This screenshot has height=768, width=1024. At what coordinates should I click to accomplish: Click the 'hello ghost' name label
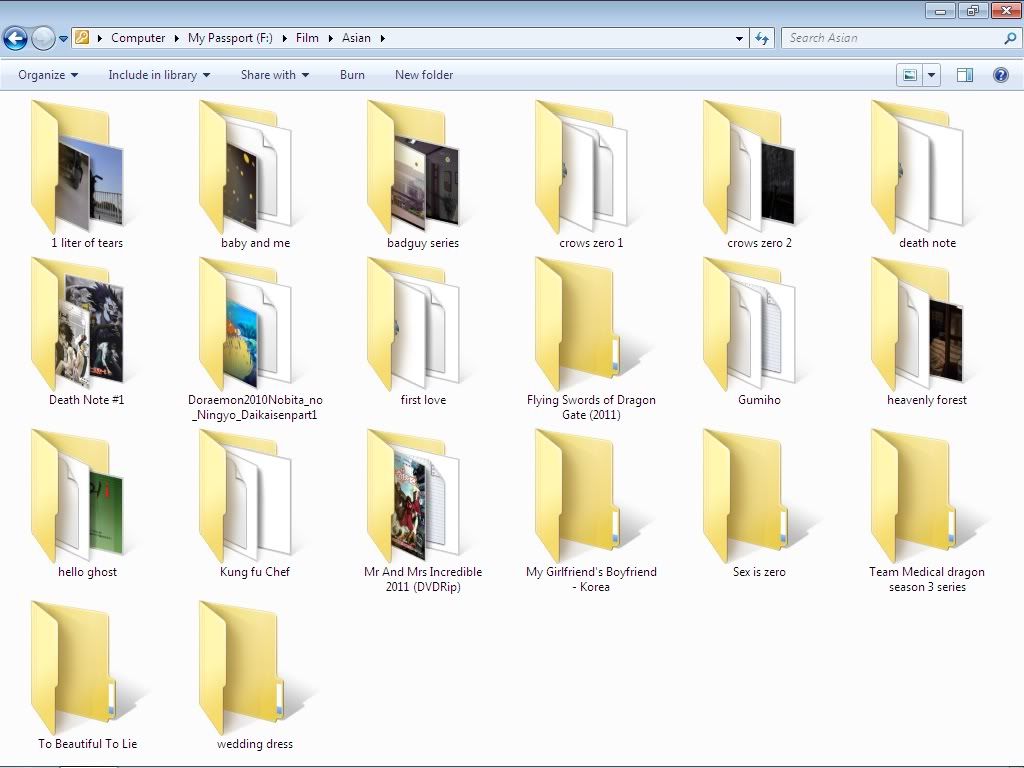click(x=87, y=572)
